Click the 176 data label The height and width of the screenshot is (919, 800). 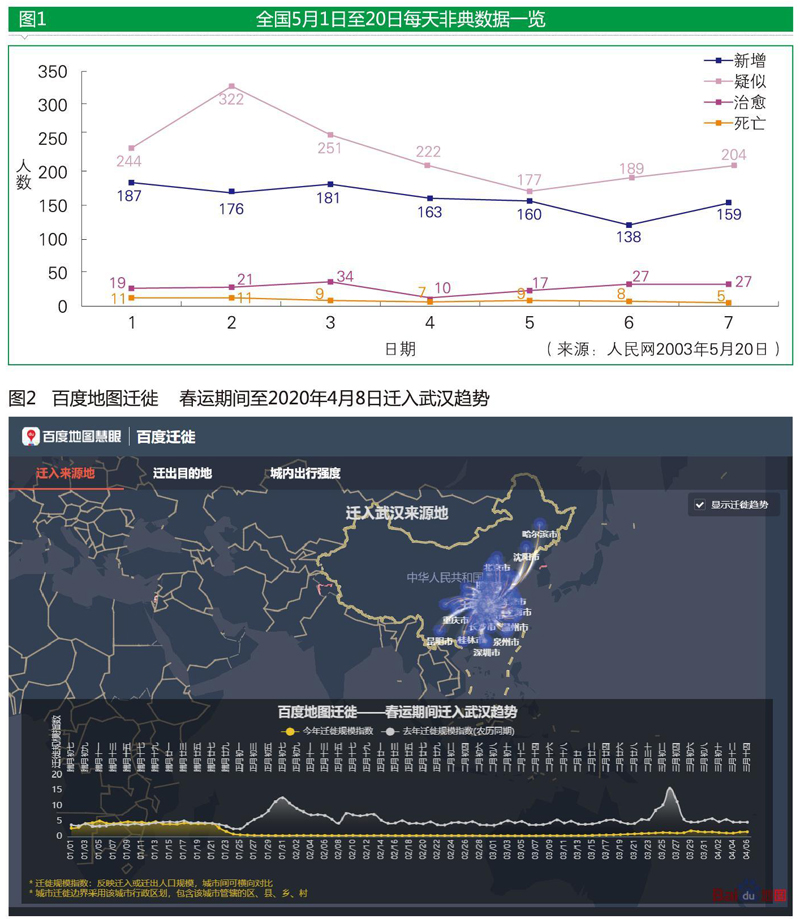231,209
